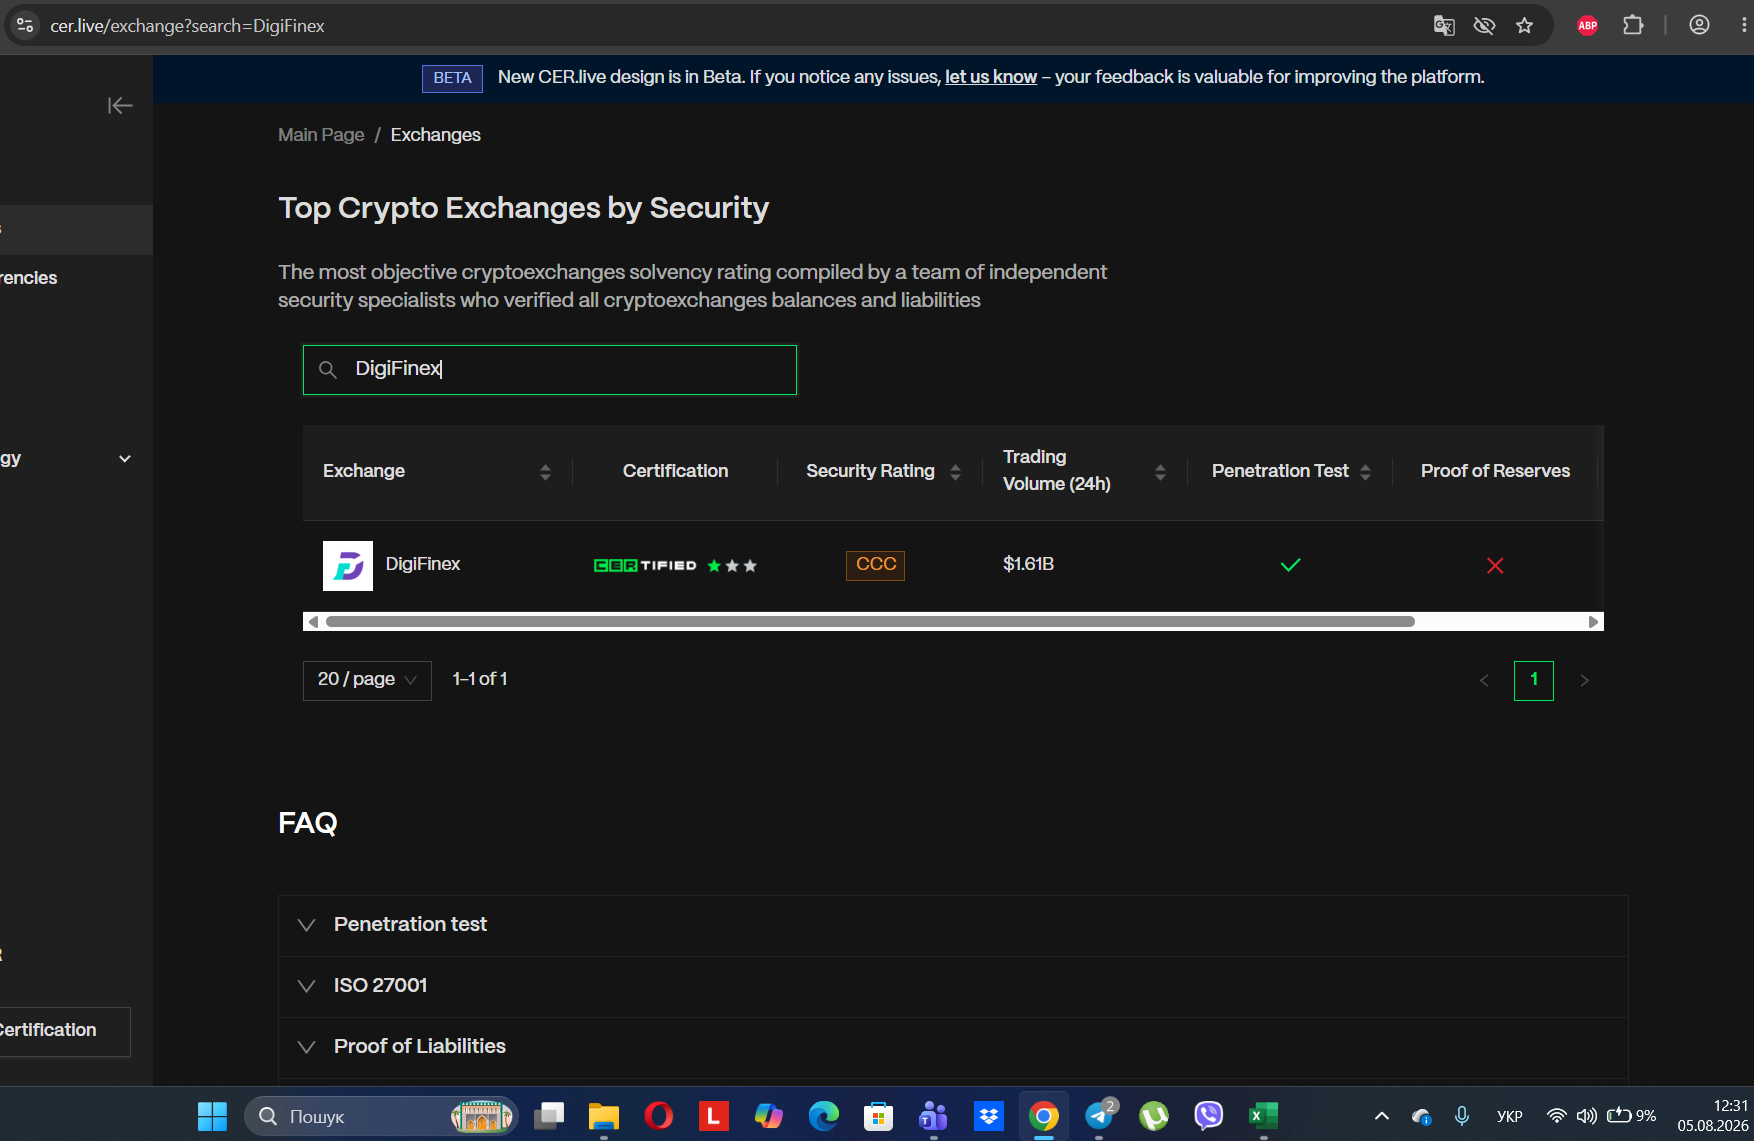Click the 'let us know' feedback link
The image size is (1754, 1141).
coord(991,77)
